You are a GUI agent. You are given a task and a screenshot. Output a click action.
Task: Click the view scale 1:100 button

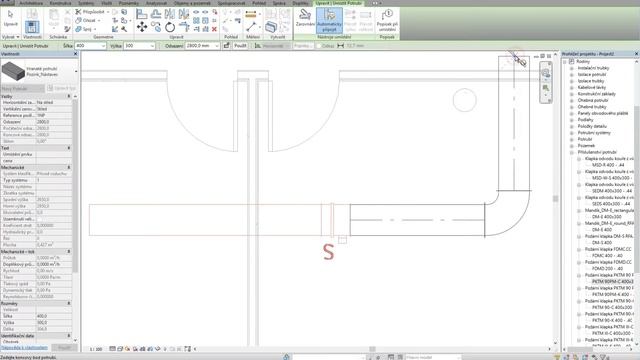[x=96, y=349]
